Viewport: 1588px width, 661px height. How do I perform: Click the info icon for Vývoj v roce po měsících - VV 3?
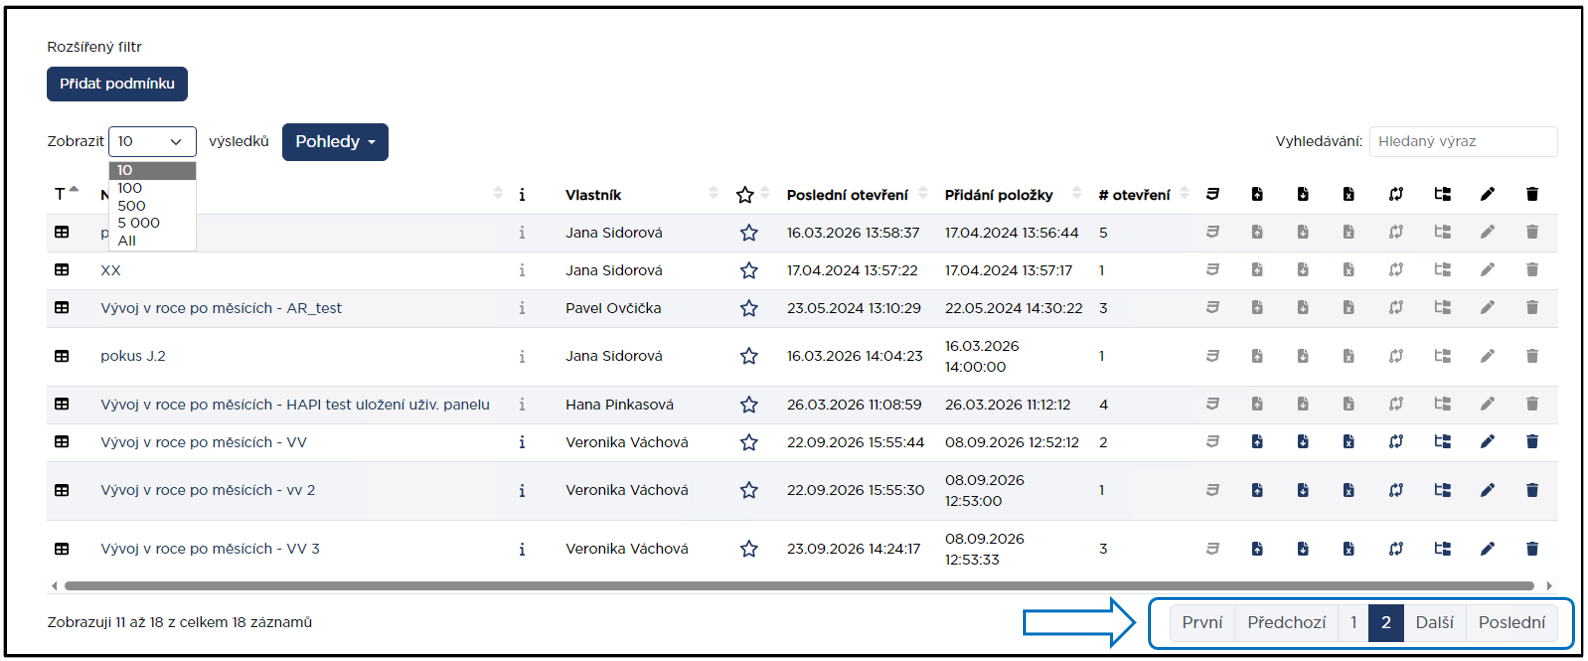522,549
